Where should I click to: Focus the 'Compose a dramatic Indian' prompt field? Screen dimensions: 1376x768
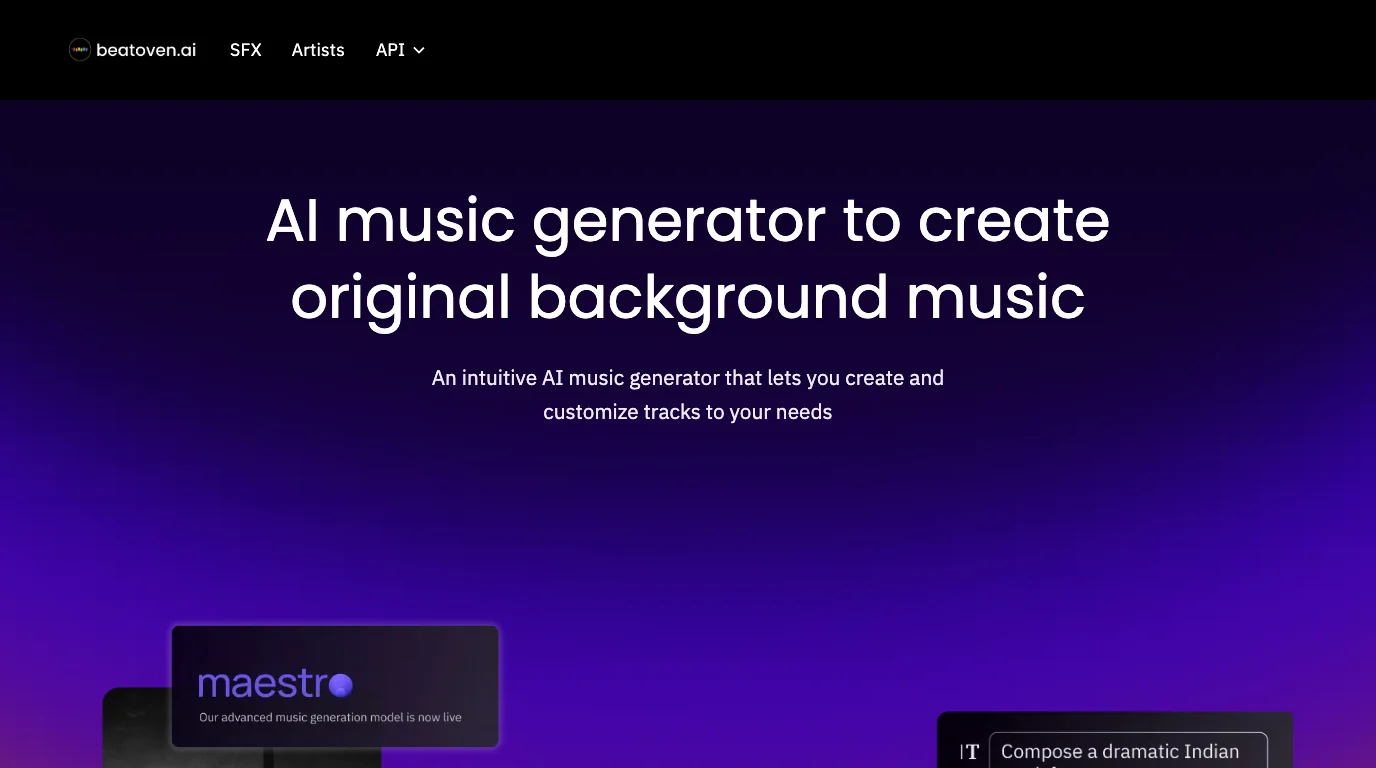[x=1128, y=751]
